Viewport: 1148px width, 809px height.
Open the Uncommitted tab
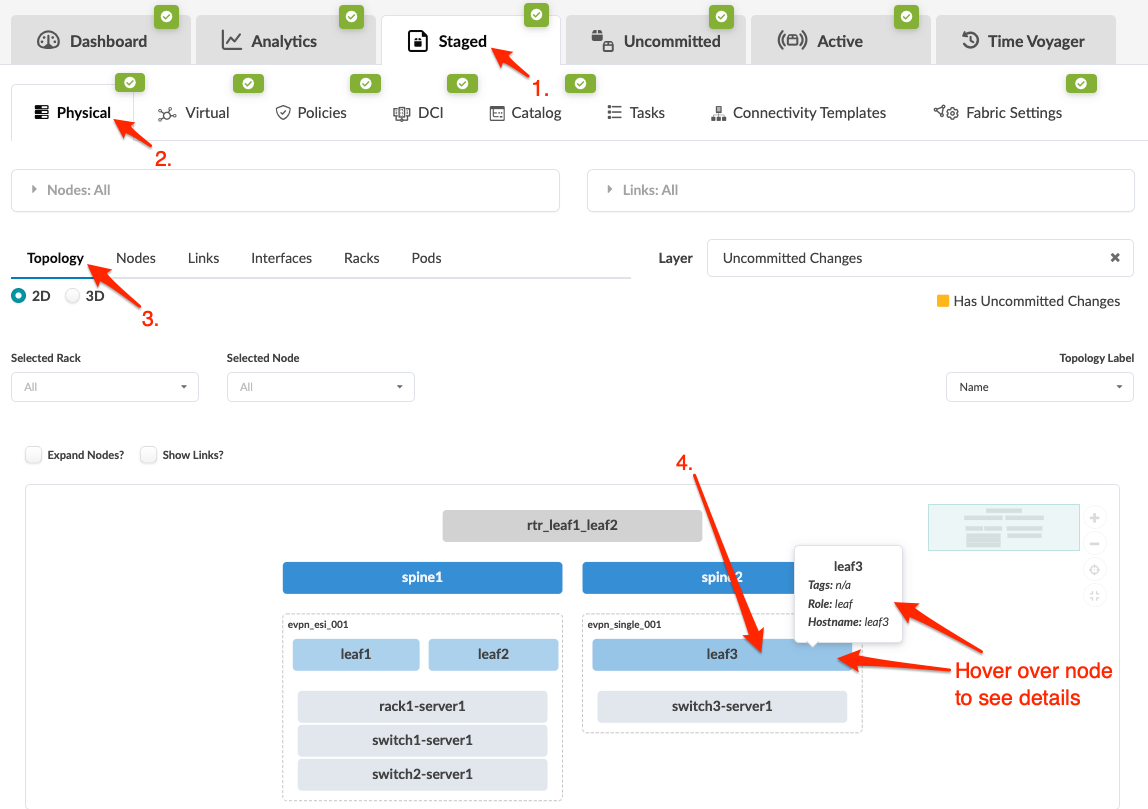coord(655,41)
